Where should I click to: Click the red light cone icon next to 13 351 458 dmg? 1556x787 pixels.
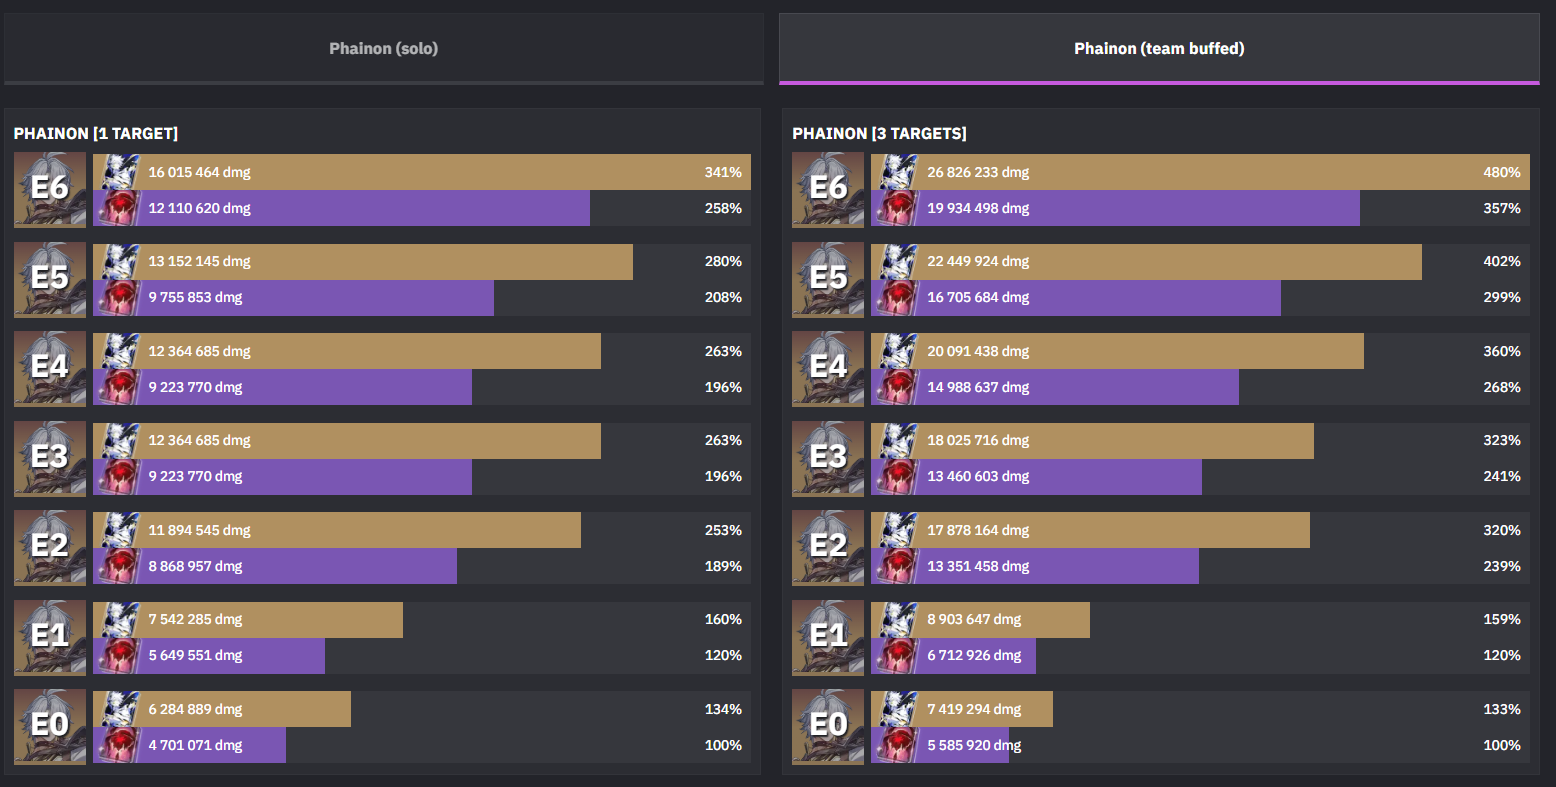tap(898, 566)
